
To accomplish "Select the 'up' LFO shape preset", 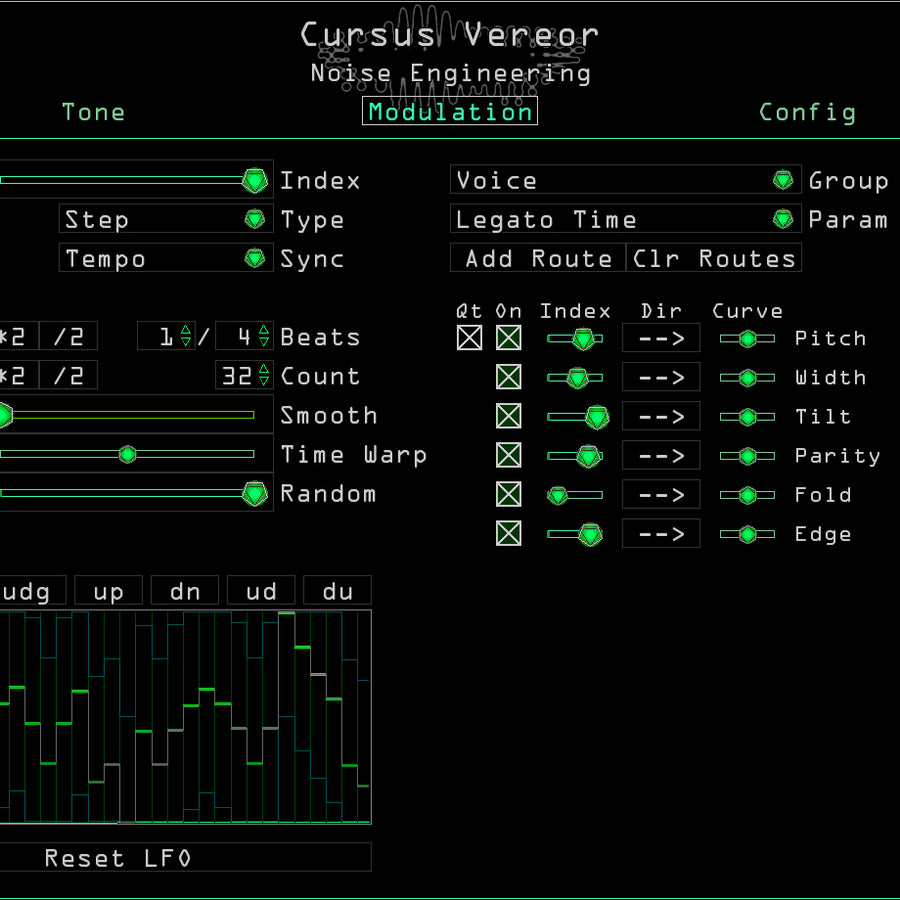I will pos(108,591).
